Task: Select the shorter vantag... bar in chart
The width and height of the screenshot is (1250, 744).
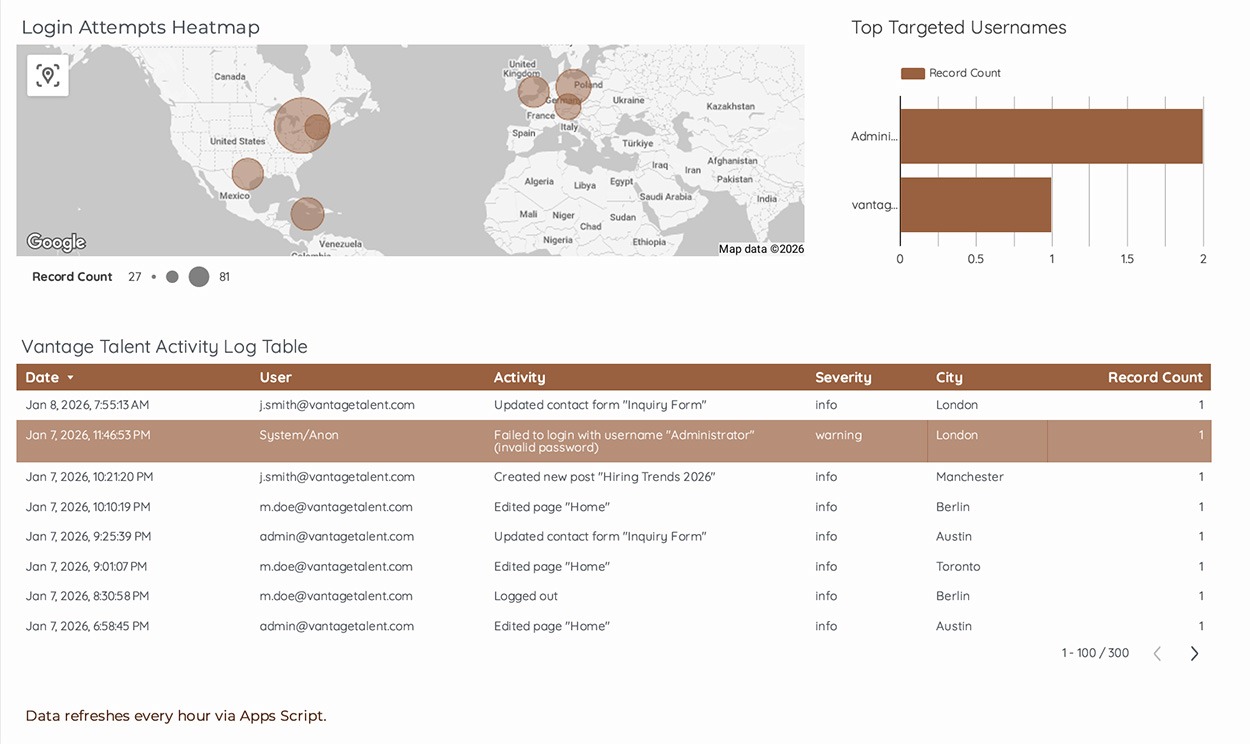Action: pos(975,205)
